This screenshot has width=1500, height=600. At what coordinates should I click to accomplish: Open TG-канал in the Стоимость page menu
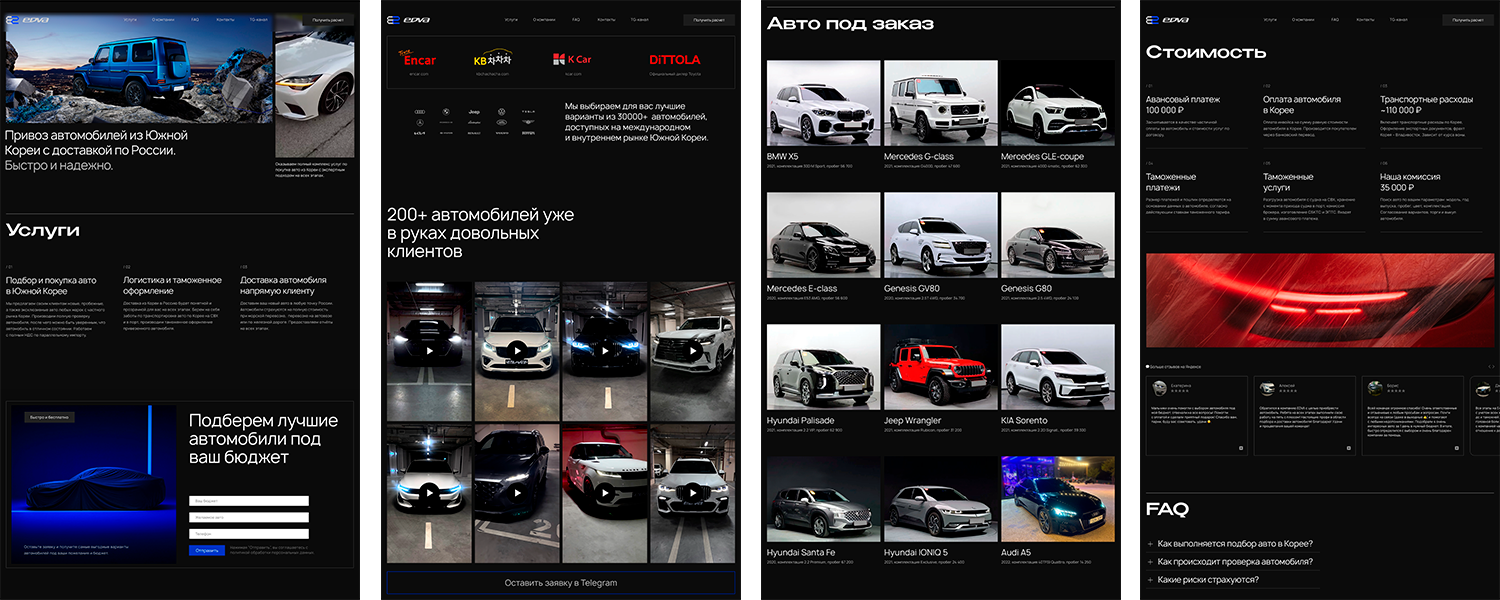1400,20
